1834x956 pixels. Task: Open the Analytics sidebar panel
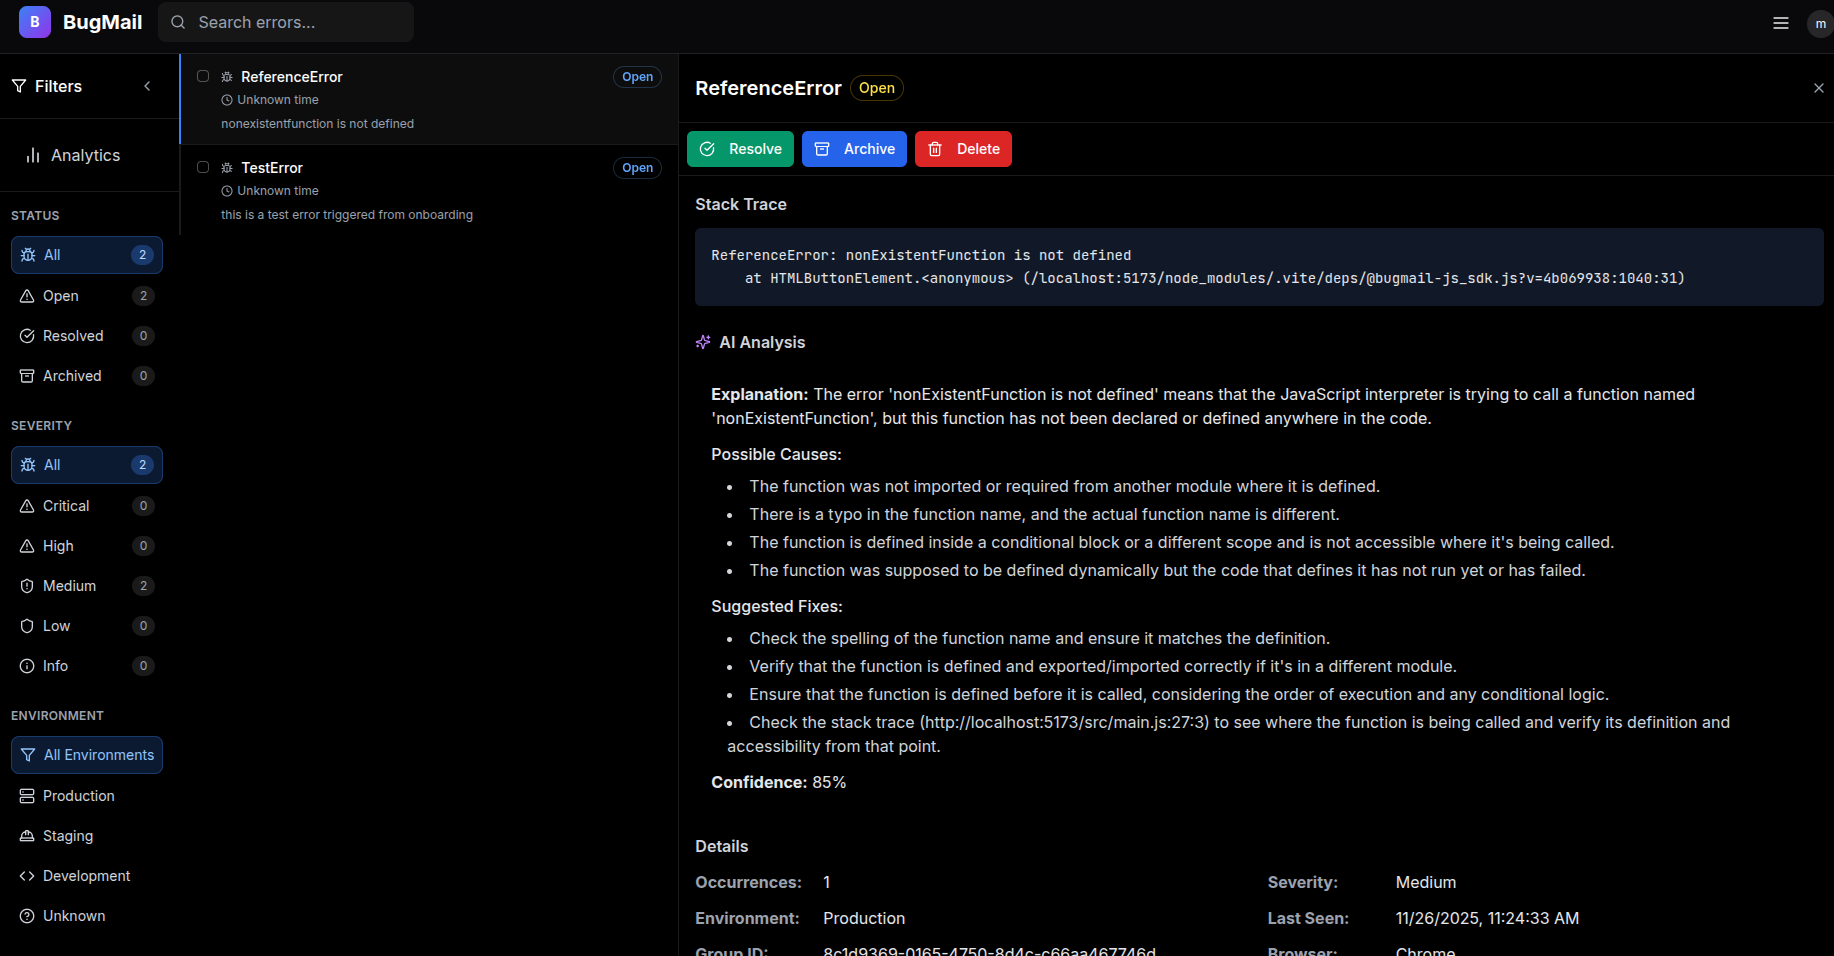click(84, 155)
